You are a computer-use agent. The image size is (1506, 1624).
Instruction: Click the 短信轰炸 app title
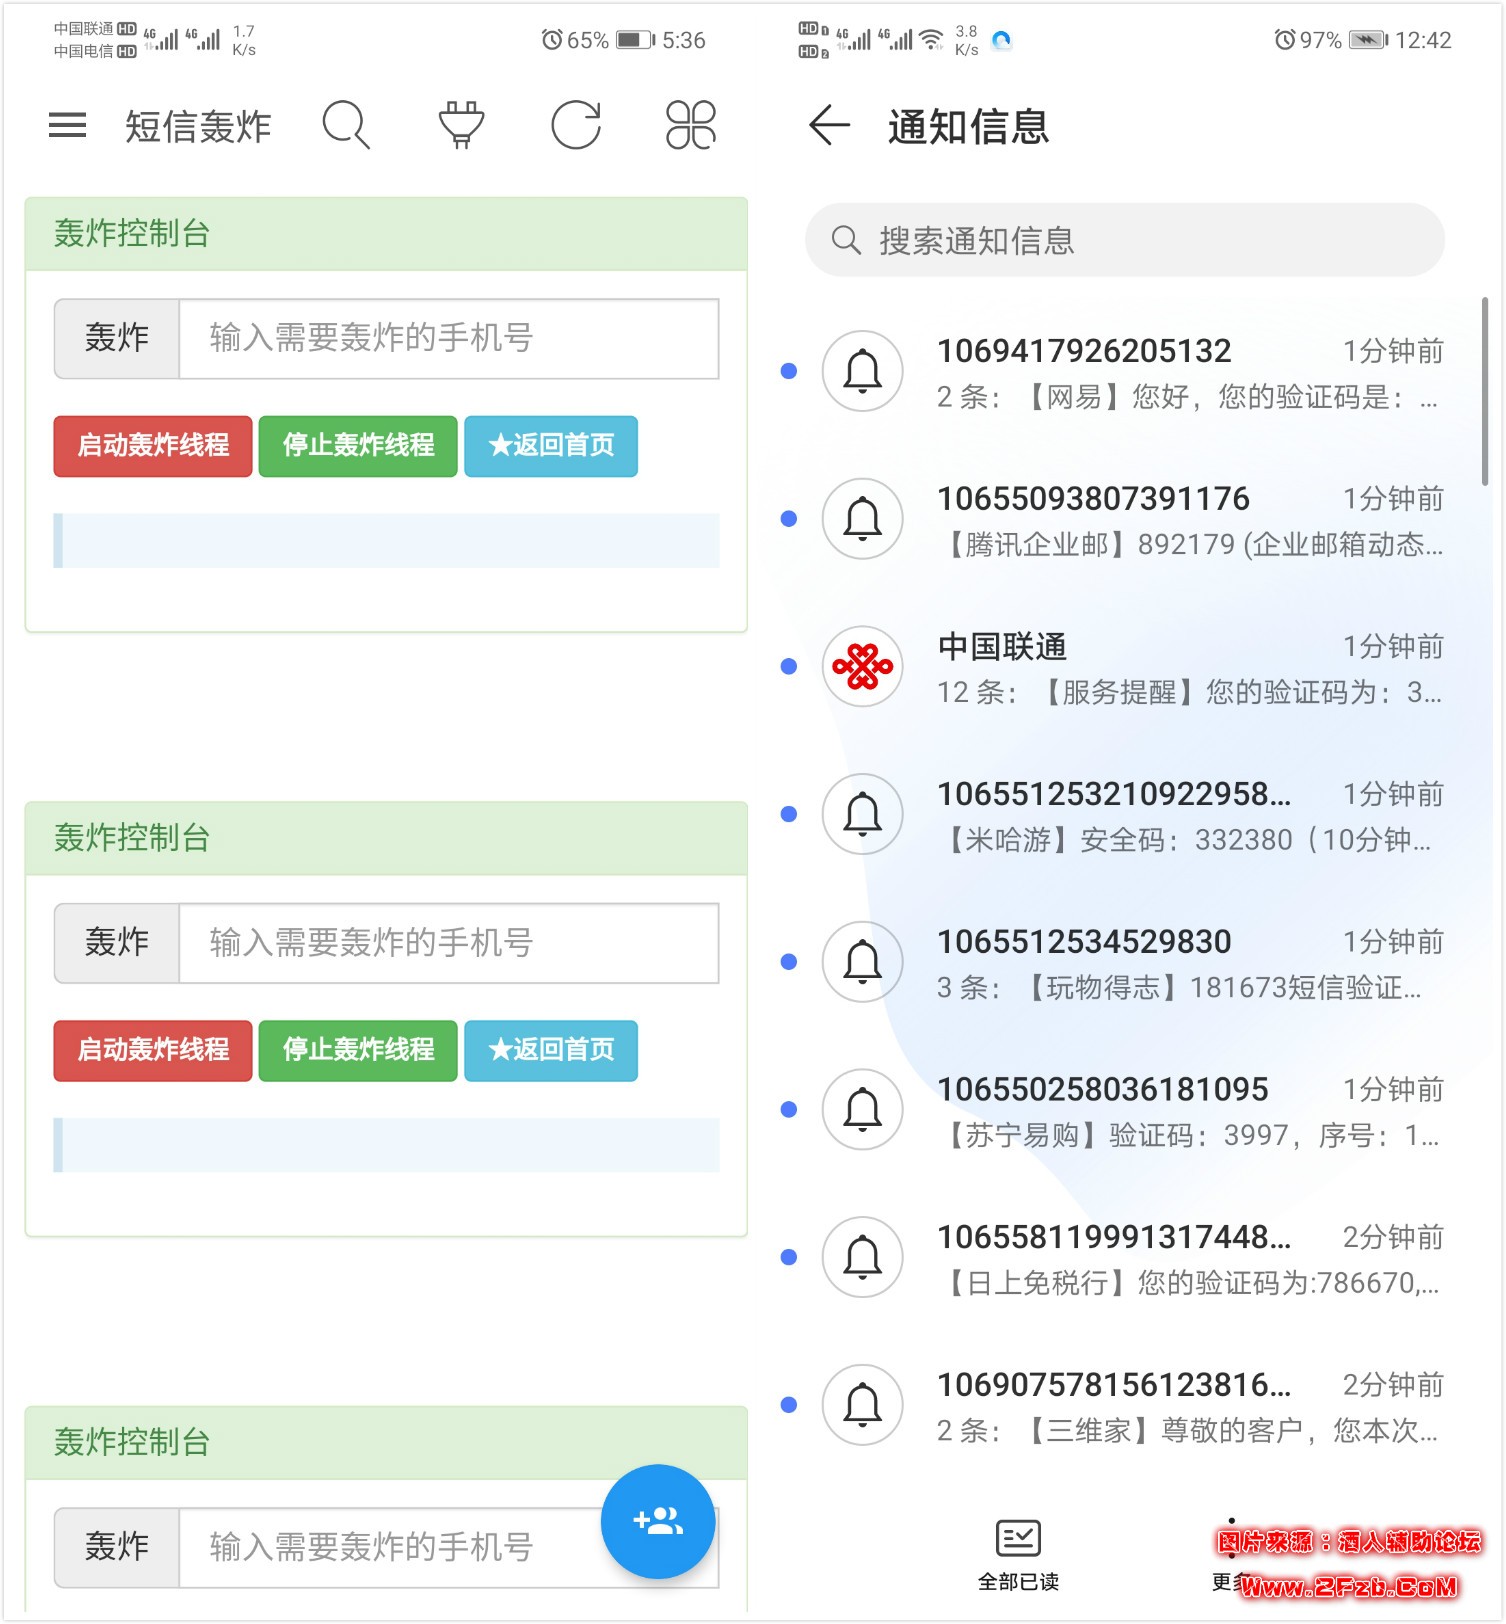pos(198,126)
